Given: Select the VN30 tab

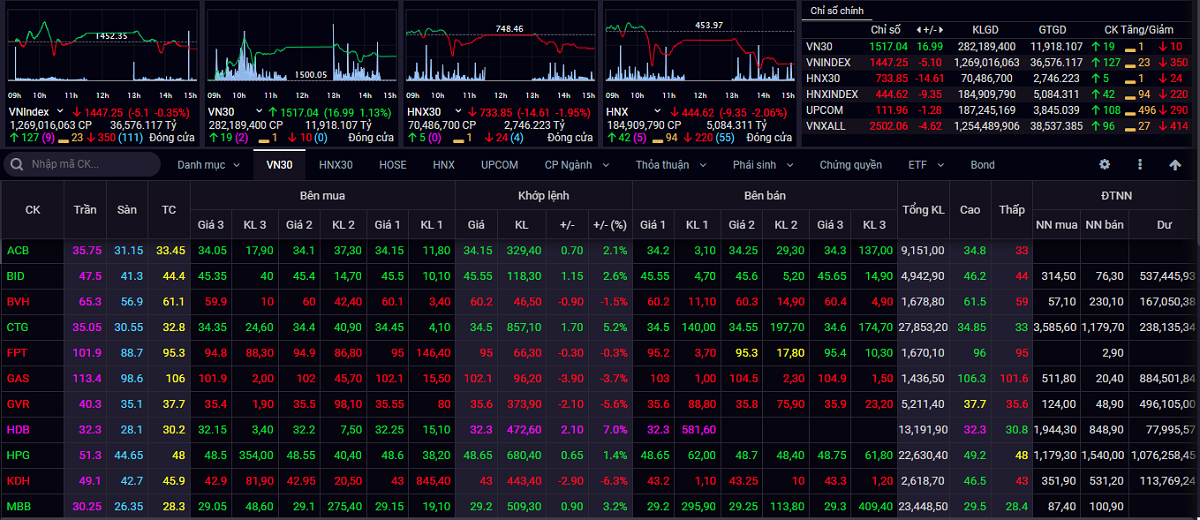Looking at the screenshot, I should pyautogui.click(x=279, y=165).
